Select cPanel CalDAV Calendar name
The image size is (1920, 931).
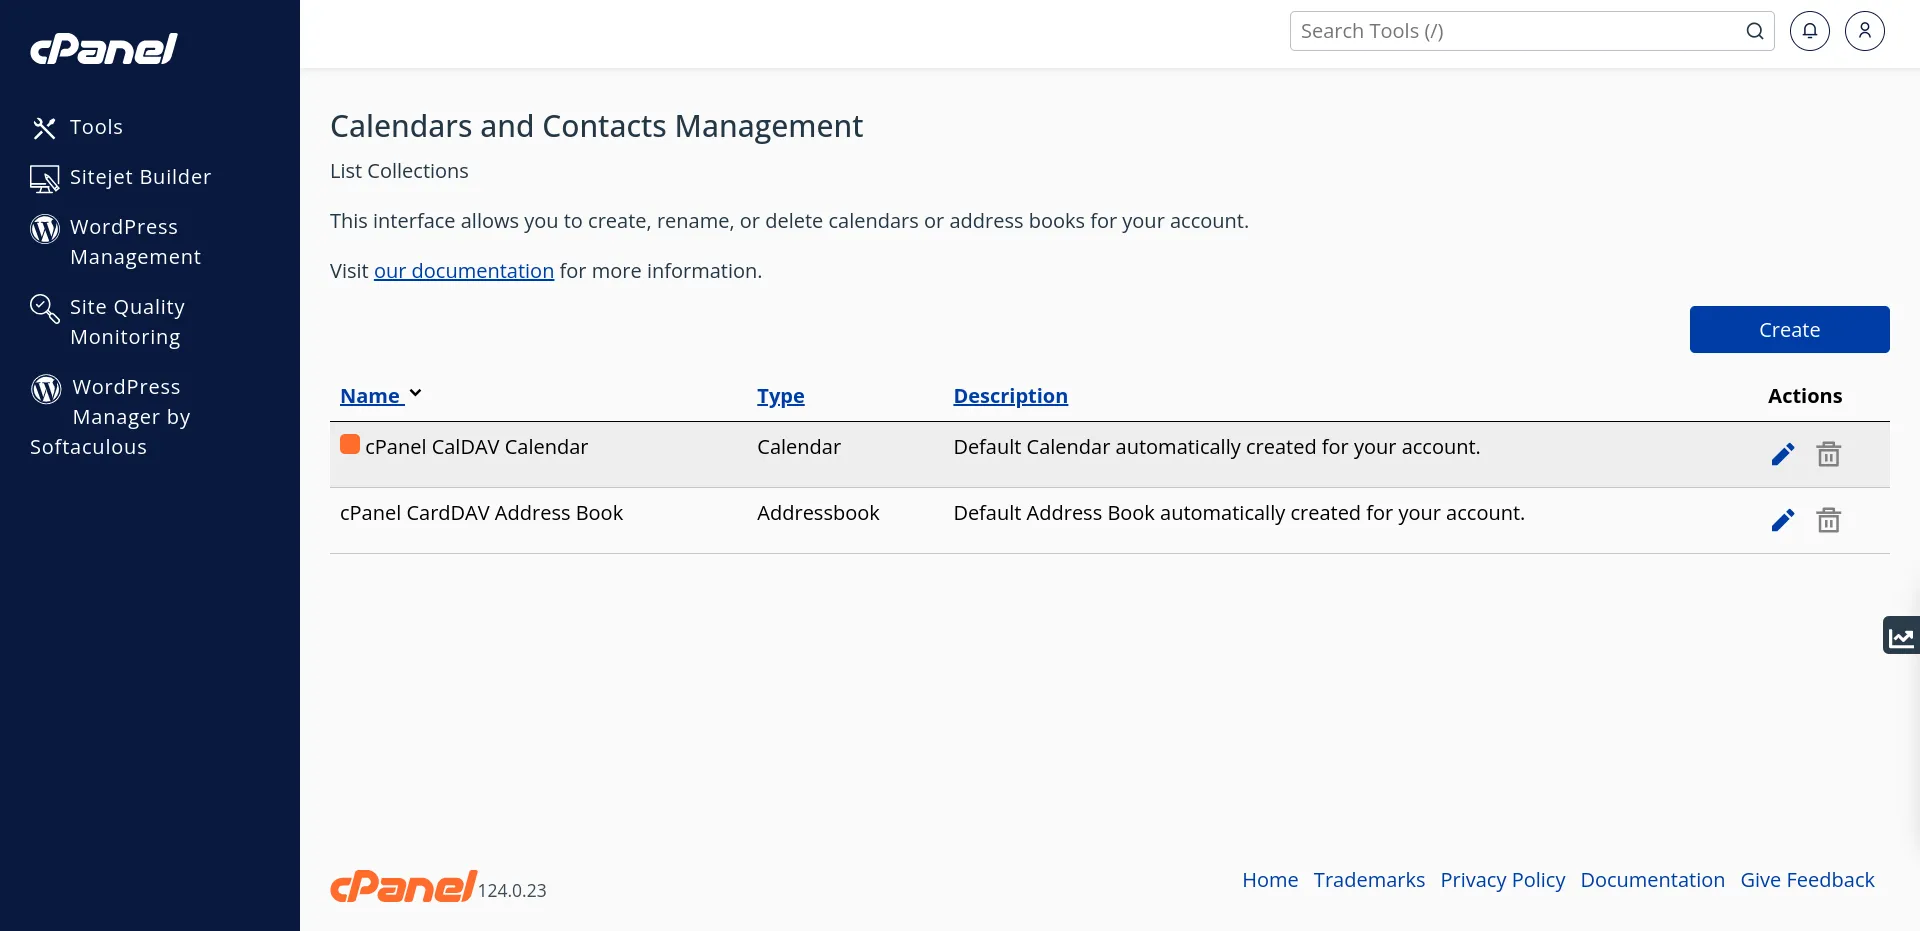[x=476, y=447]
